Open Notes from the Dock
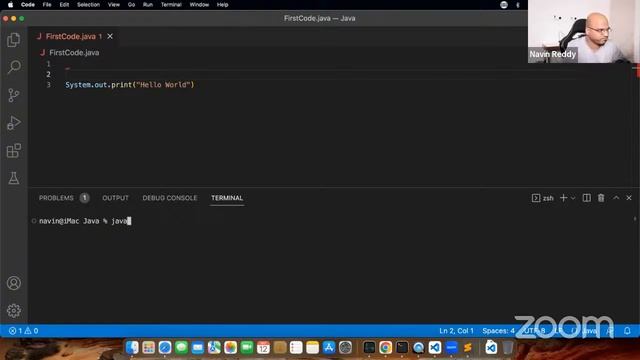This screenshot has height=360, width=640. tap(312, 348)
